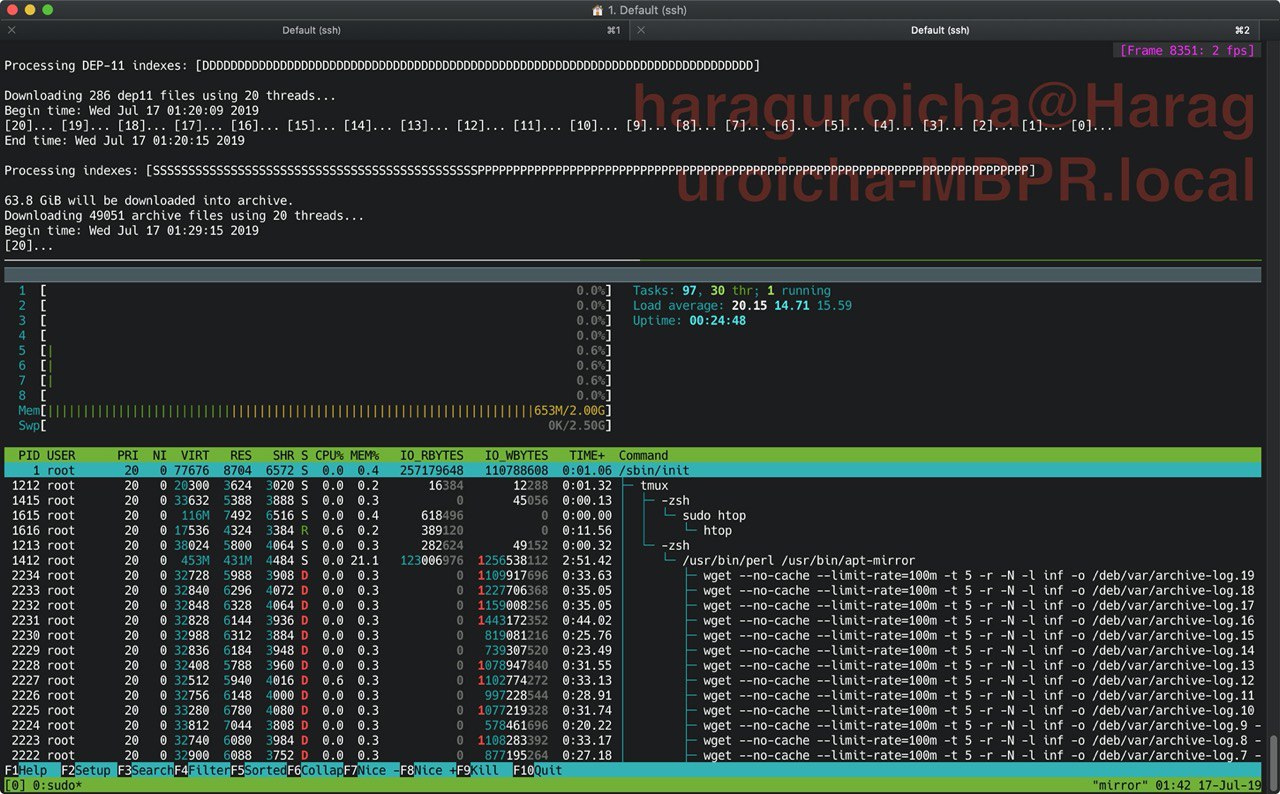The height and width of the screenshot is (794, 1280).
Task: Quit htop via F10 Quit
Action: (538, 771)
